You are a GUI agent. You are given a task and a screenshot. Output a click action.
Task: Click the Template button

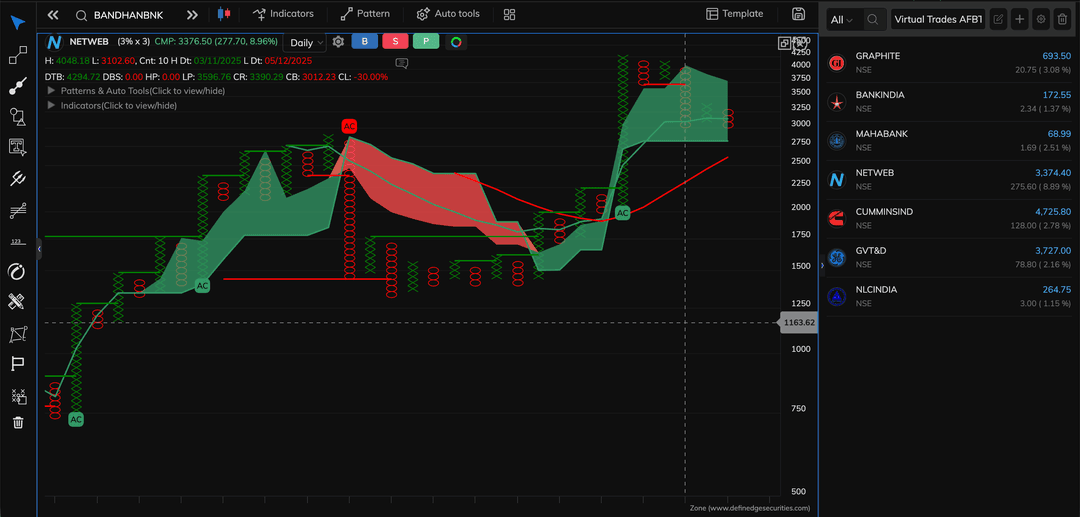tap(734, 14)
